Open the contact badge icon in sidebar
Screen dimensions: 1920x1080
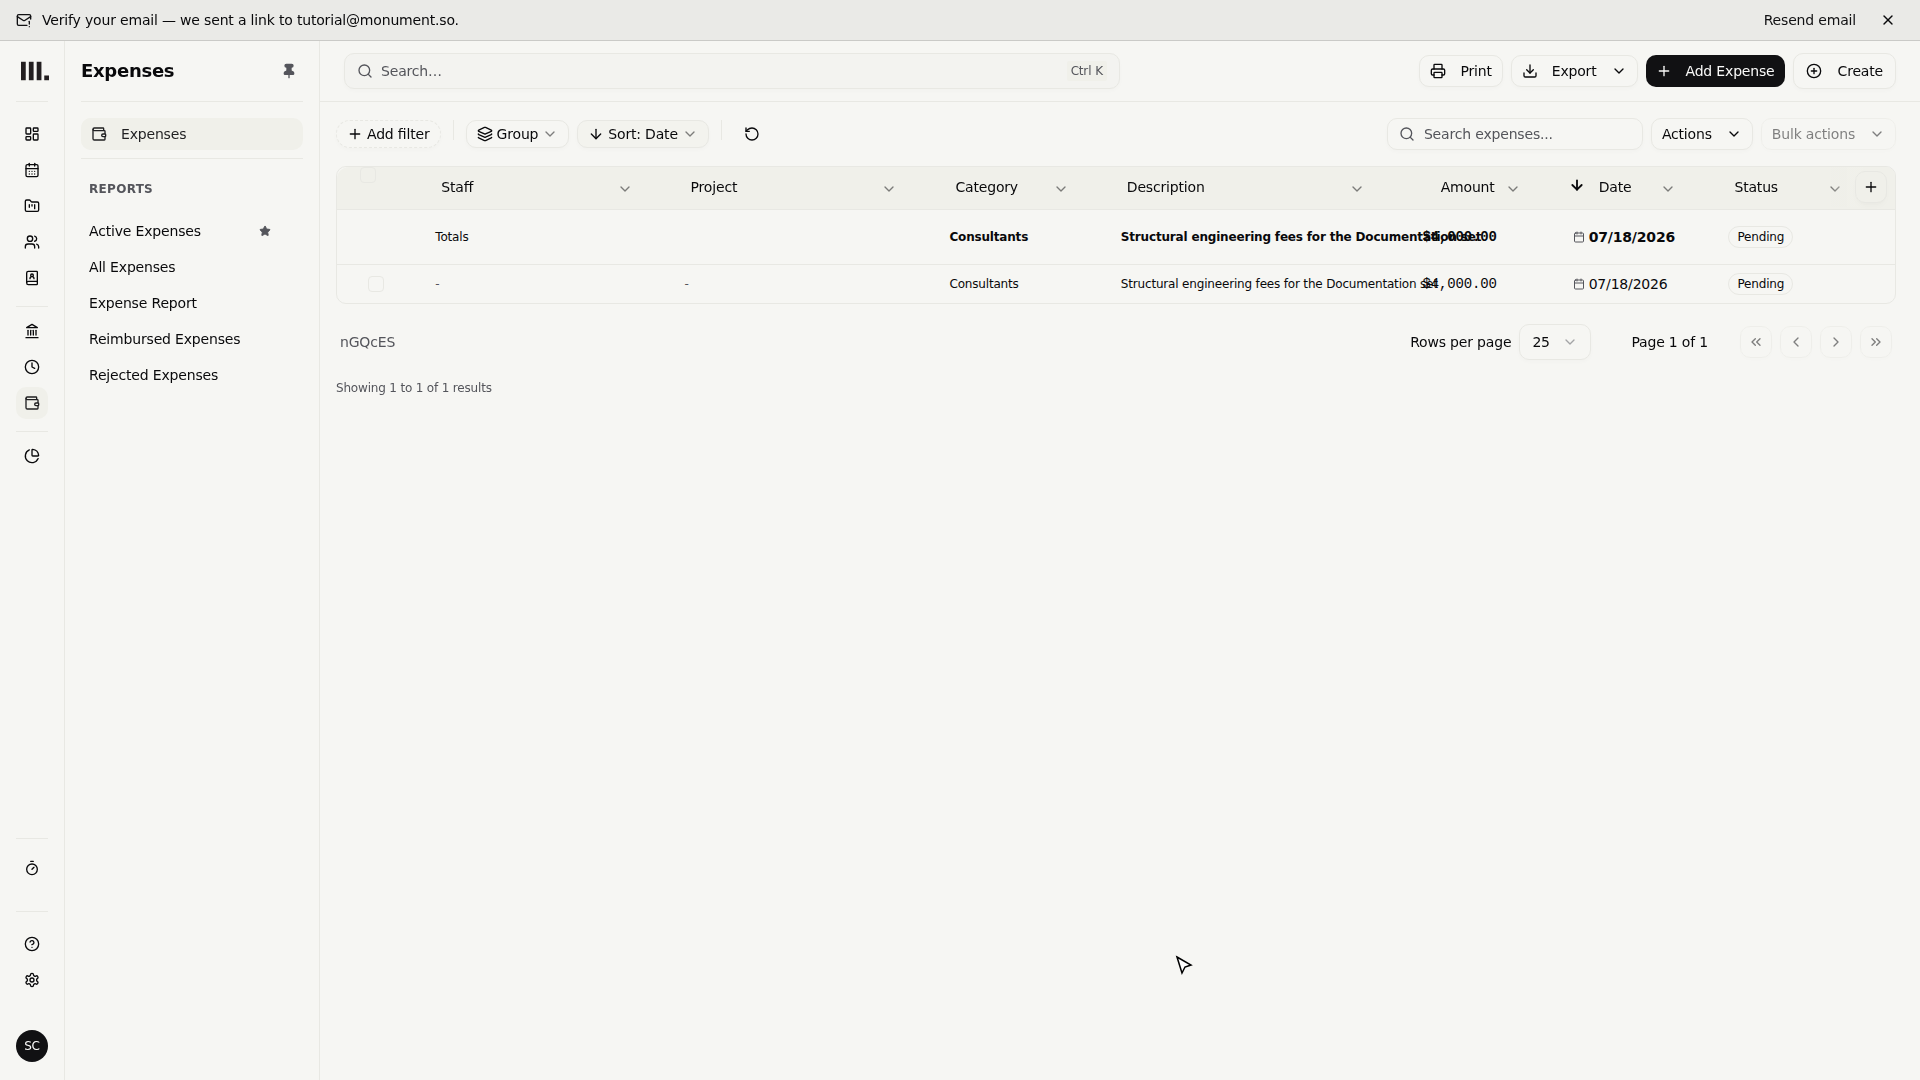point(32,278)
